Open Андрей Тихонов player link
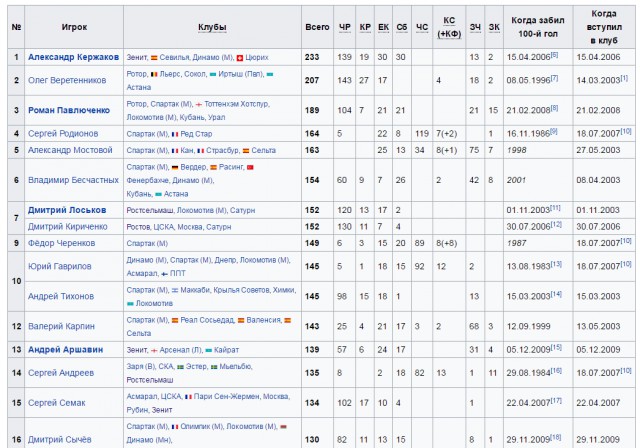640x448 pixels. [61, 296]
